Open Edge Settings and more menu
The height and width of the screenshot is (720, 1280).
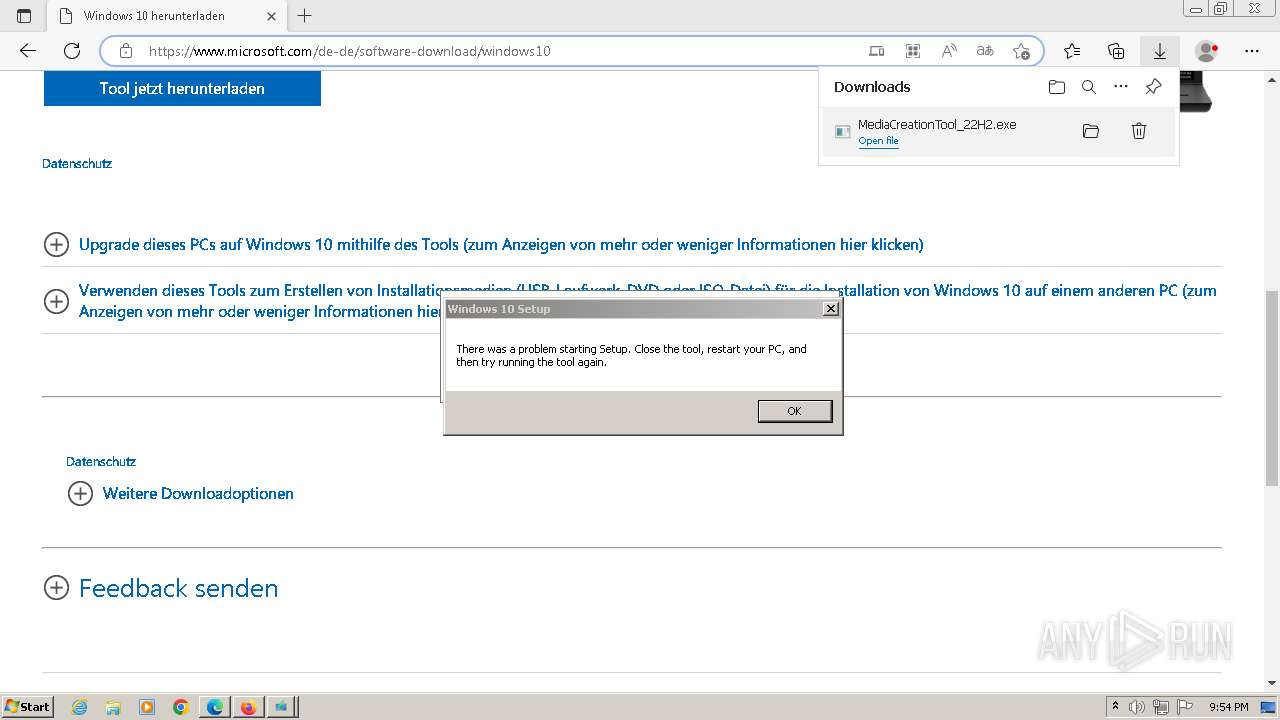click(x=1252, y=51)
